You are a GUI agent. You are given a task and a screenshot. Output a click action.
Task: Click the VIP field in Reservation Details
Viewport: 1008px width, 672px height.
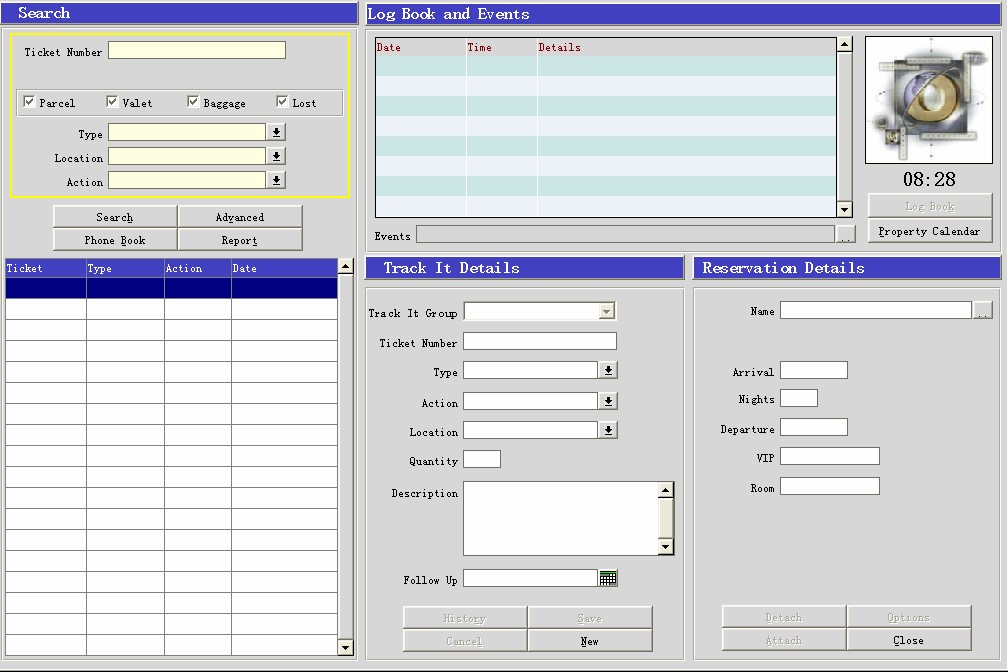coord(830,456)
